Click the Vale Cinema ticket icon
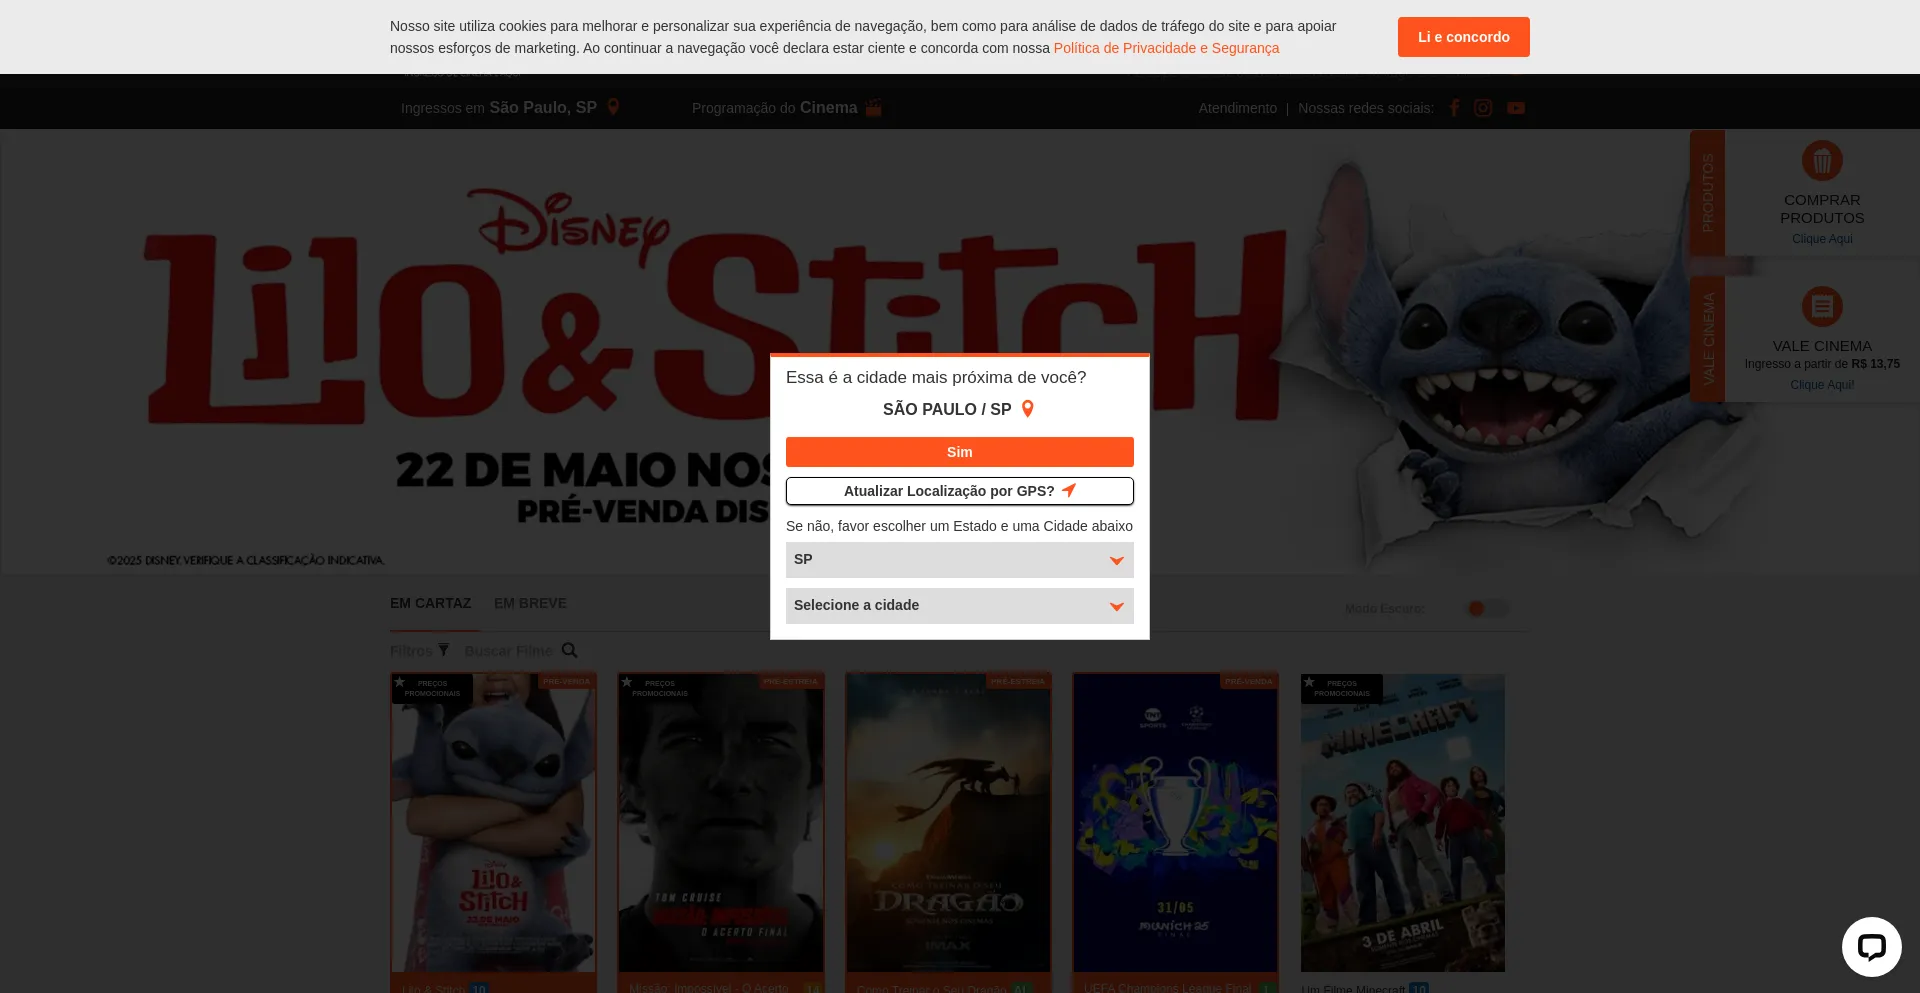Screen dimensions: 1920x993 (1822, 306)
